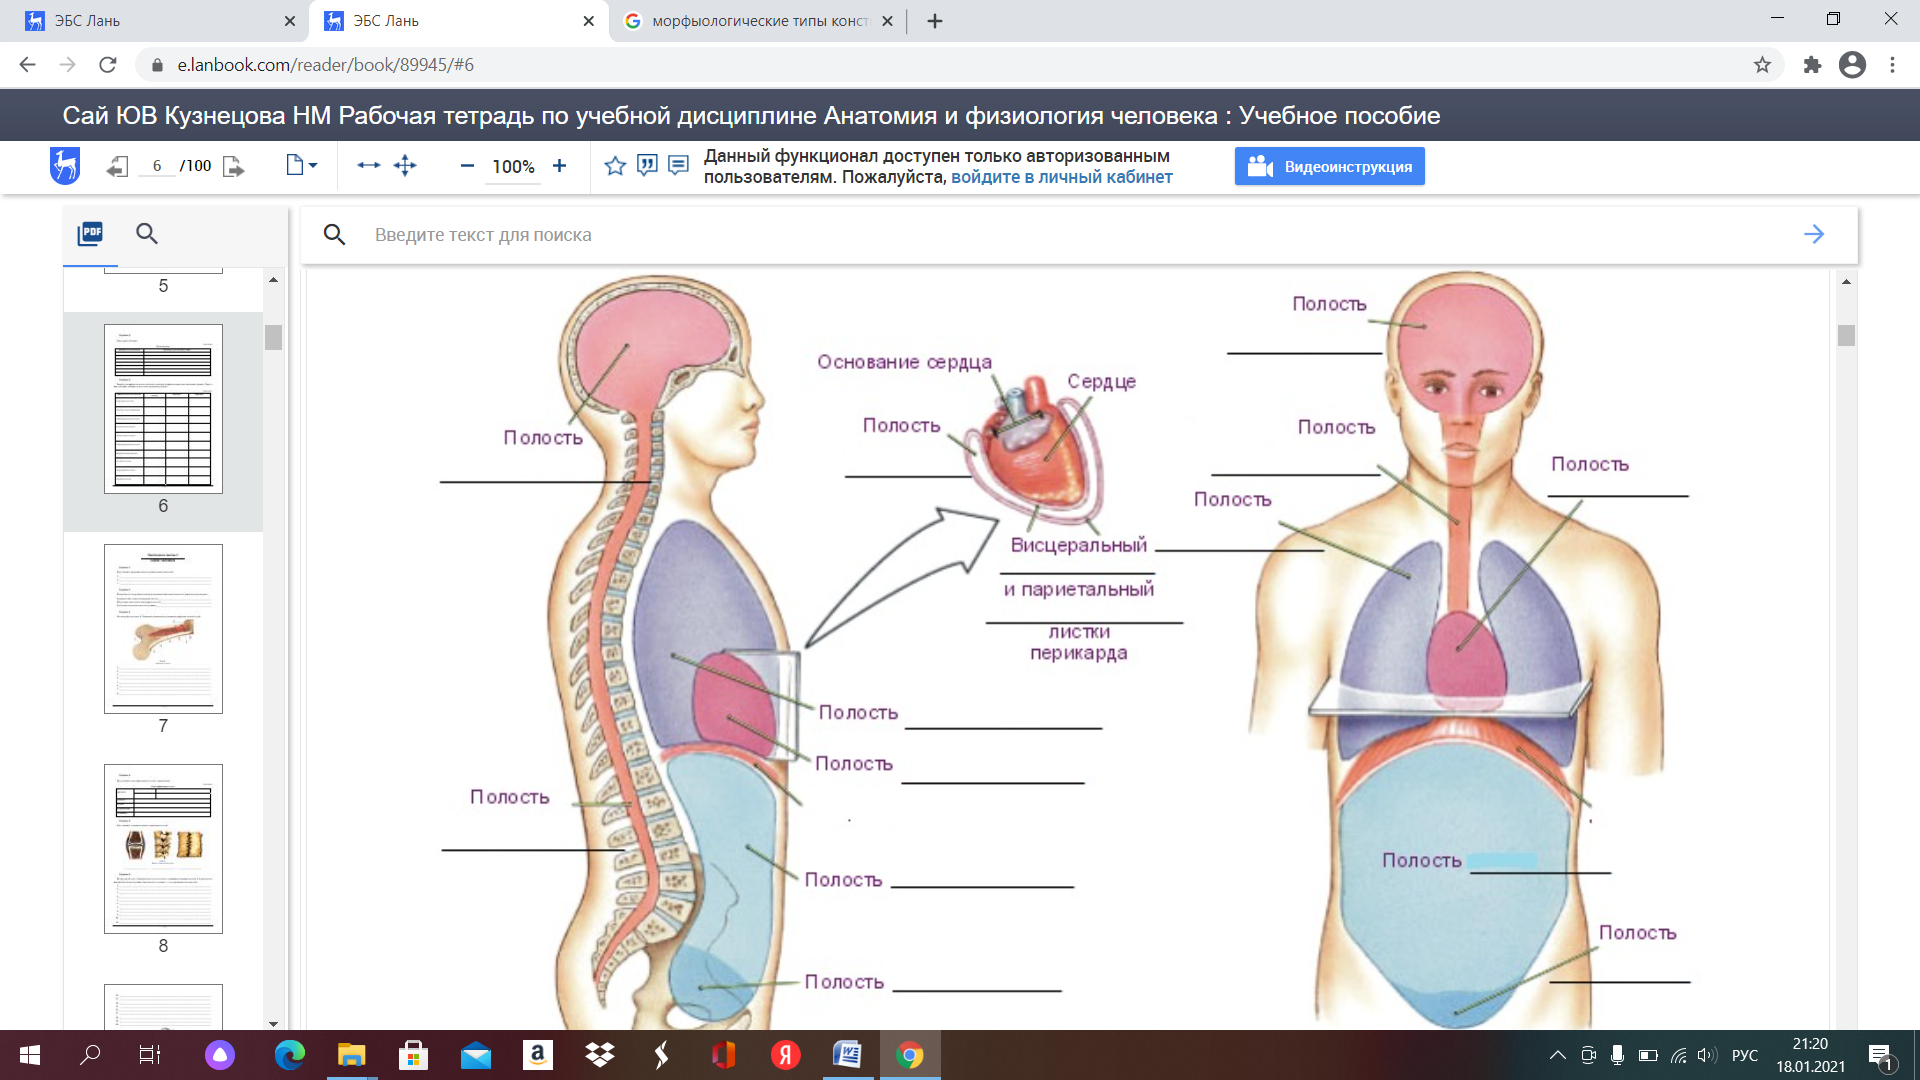Viewport: 1920px width, 1080px height.
Task: Click the magnifier icon in the search bar
Action: pyautogui.click(x=334, y=235)
